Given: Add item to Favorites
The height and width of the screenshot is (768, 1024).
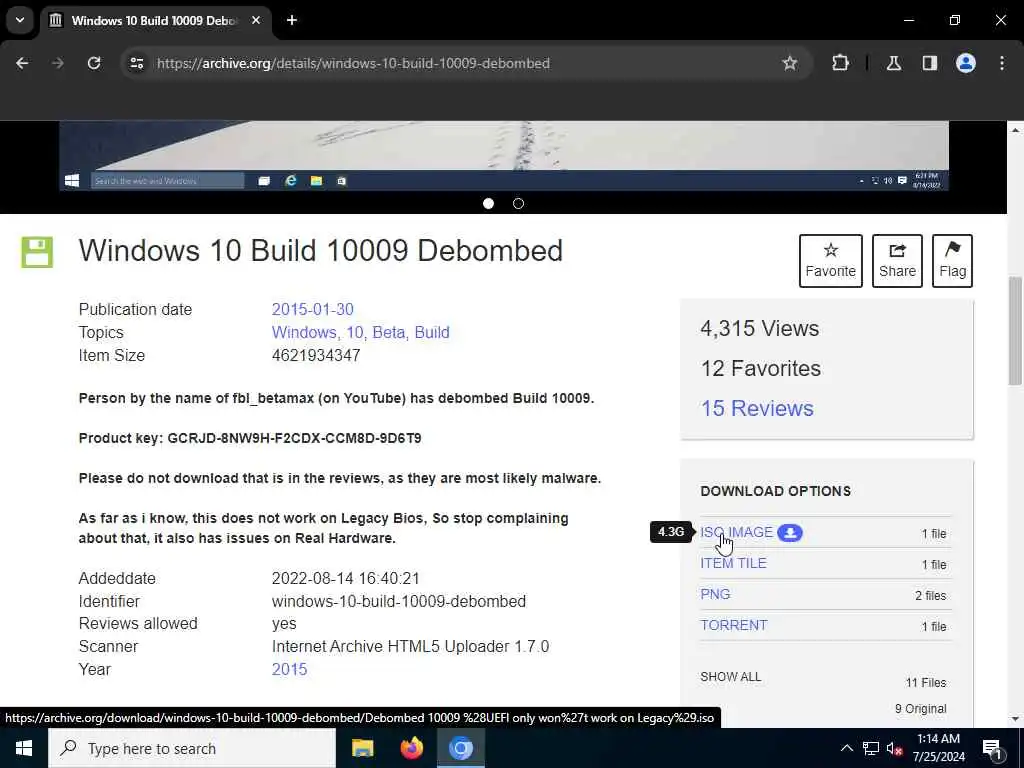Looking at the screenshot, I should 831,261.
